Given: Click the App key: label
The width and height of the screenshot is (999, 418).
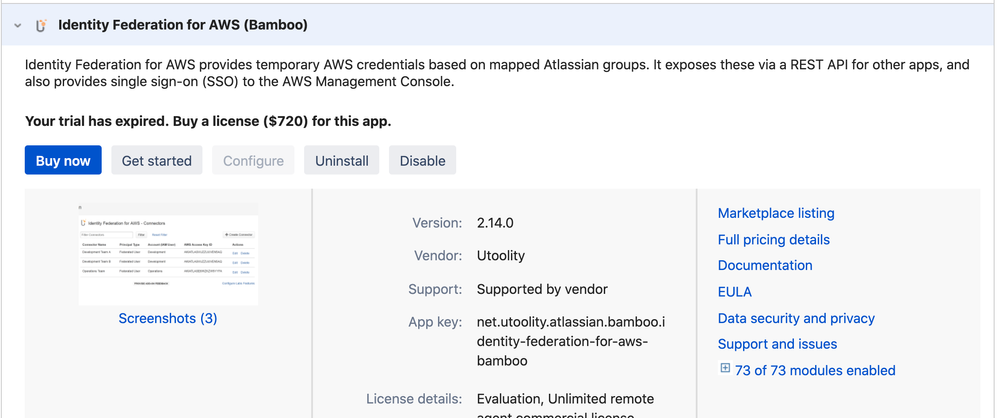Looking at the screenshot, I should click(435, 322).
